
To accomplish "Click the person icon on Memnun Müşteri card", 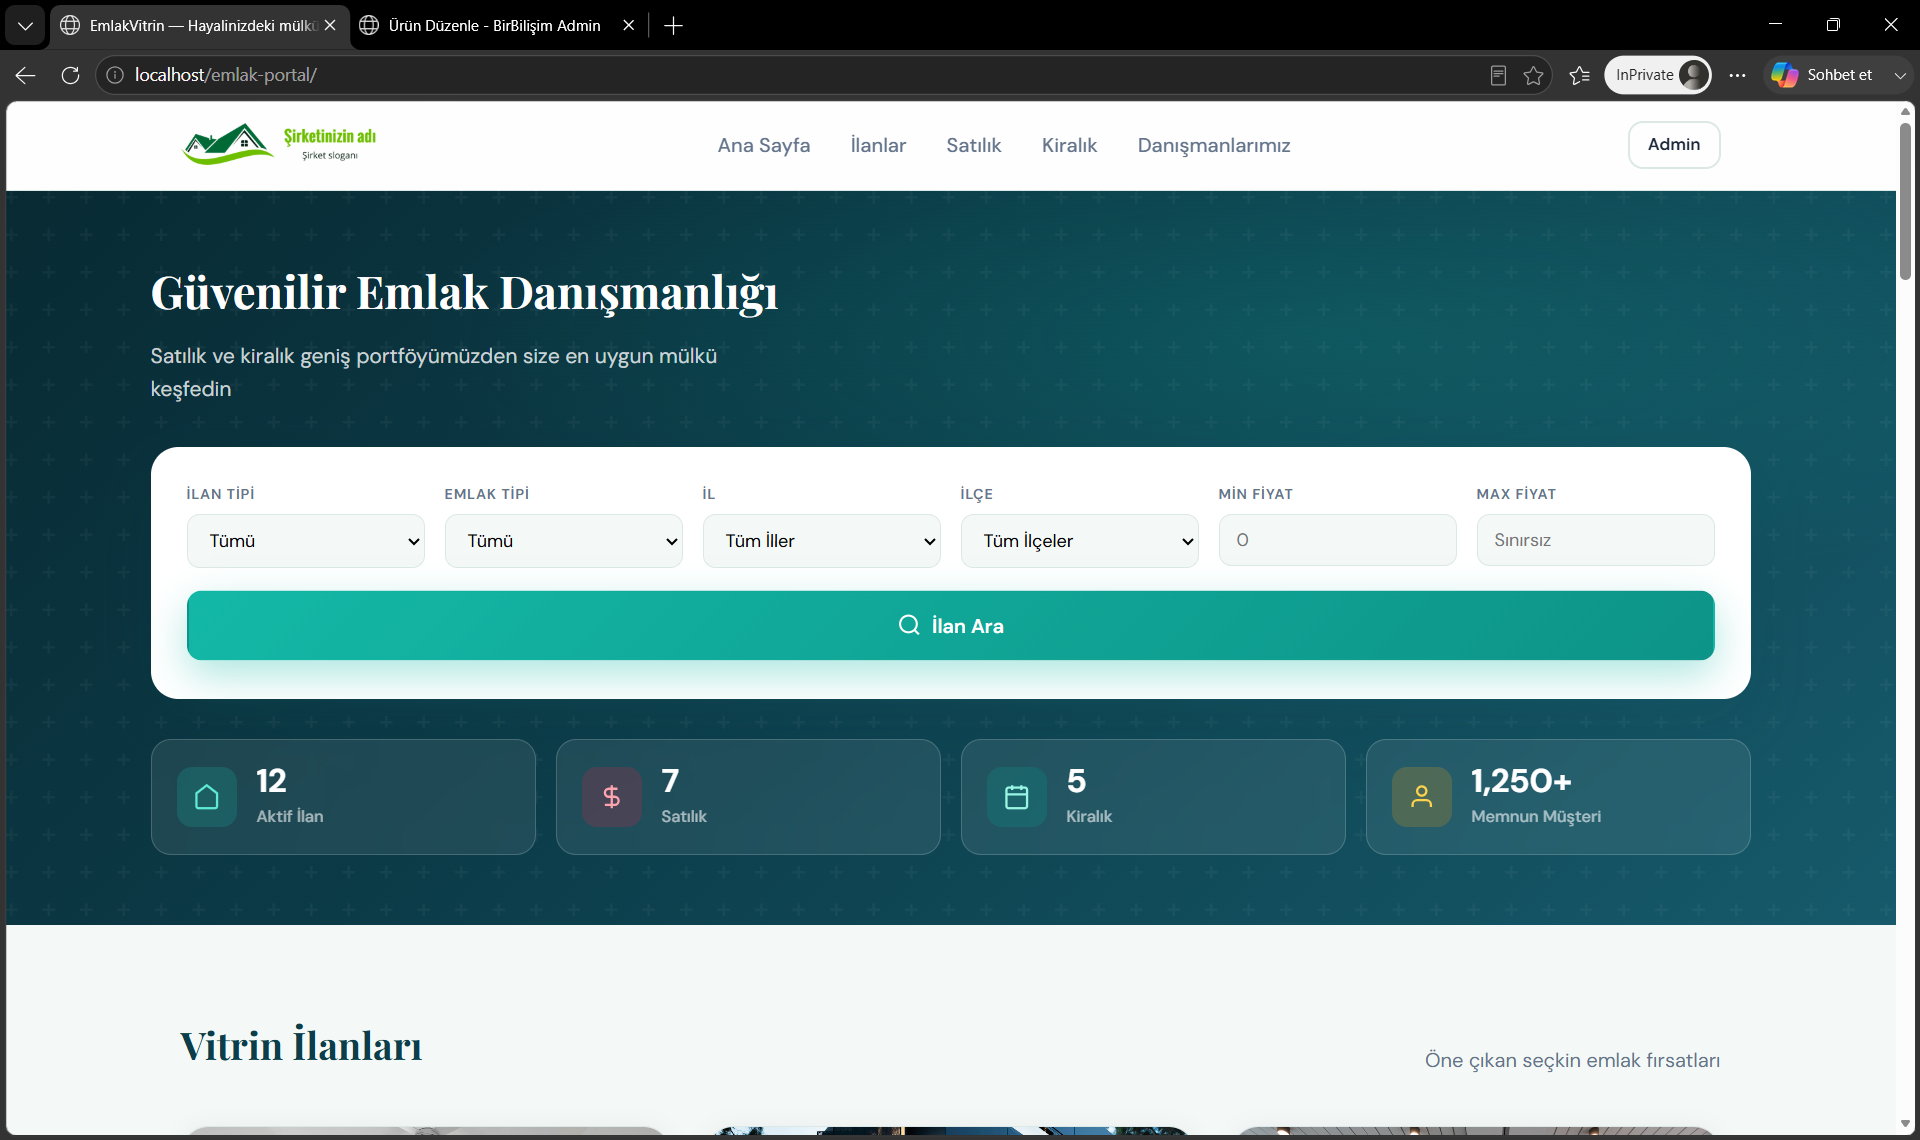I will point(1421,797).
